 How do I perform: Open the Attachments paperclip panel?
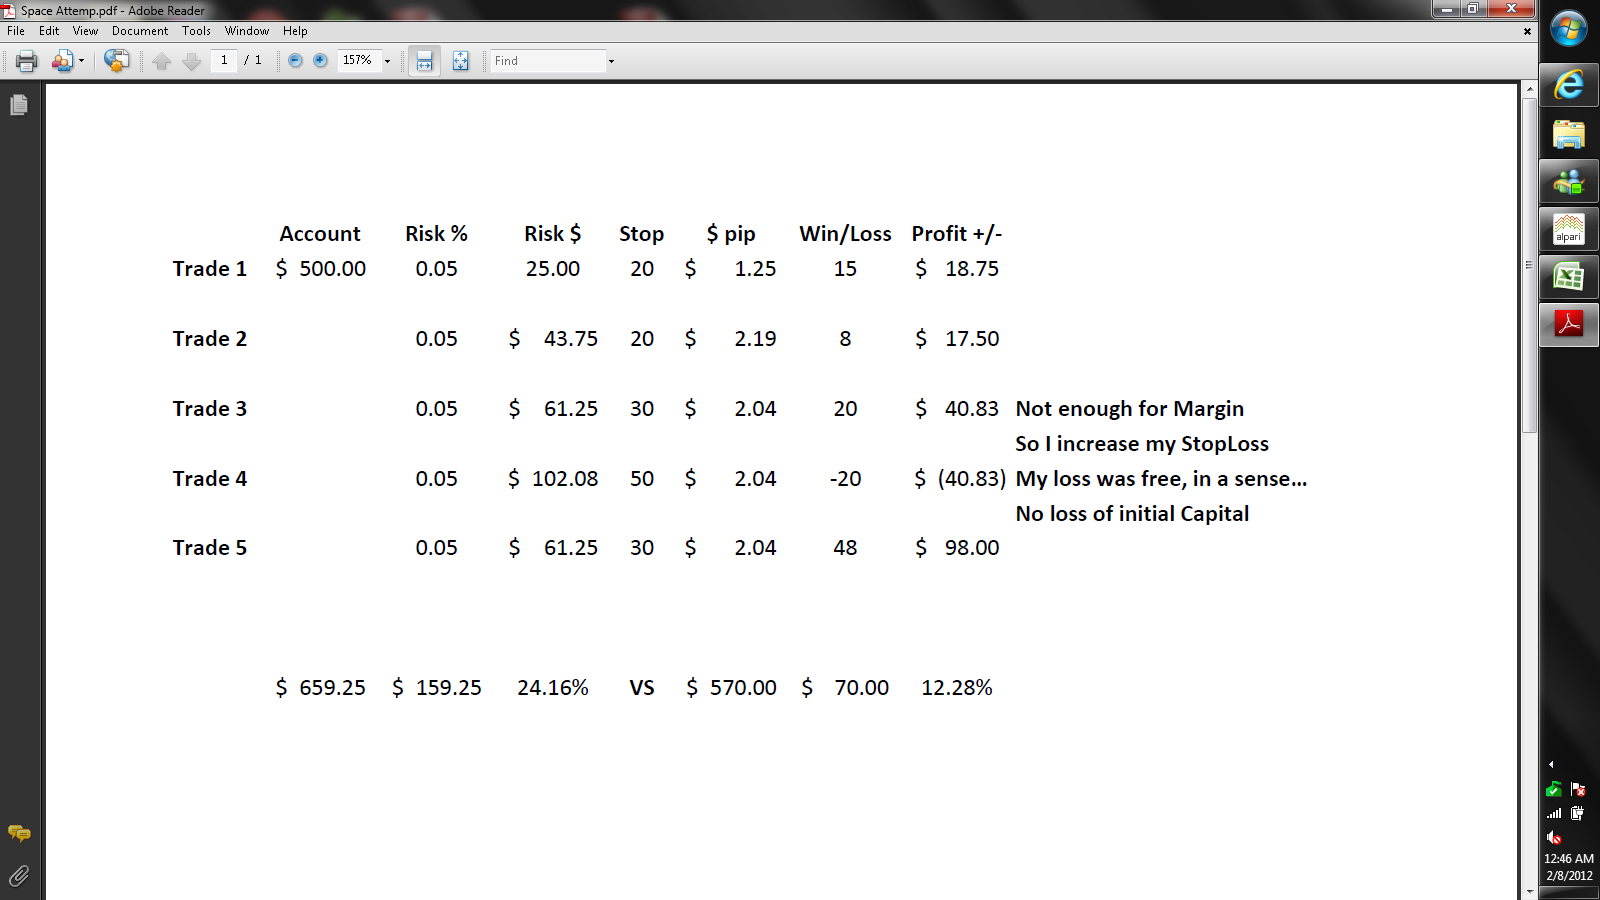(x=19, y=876)
